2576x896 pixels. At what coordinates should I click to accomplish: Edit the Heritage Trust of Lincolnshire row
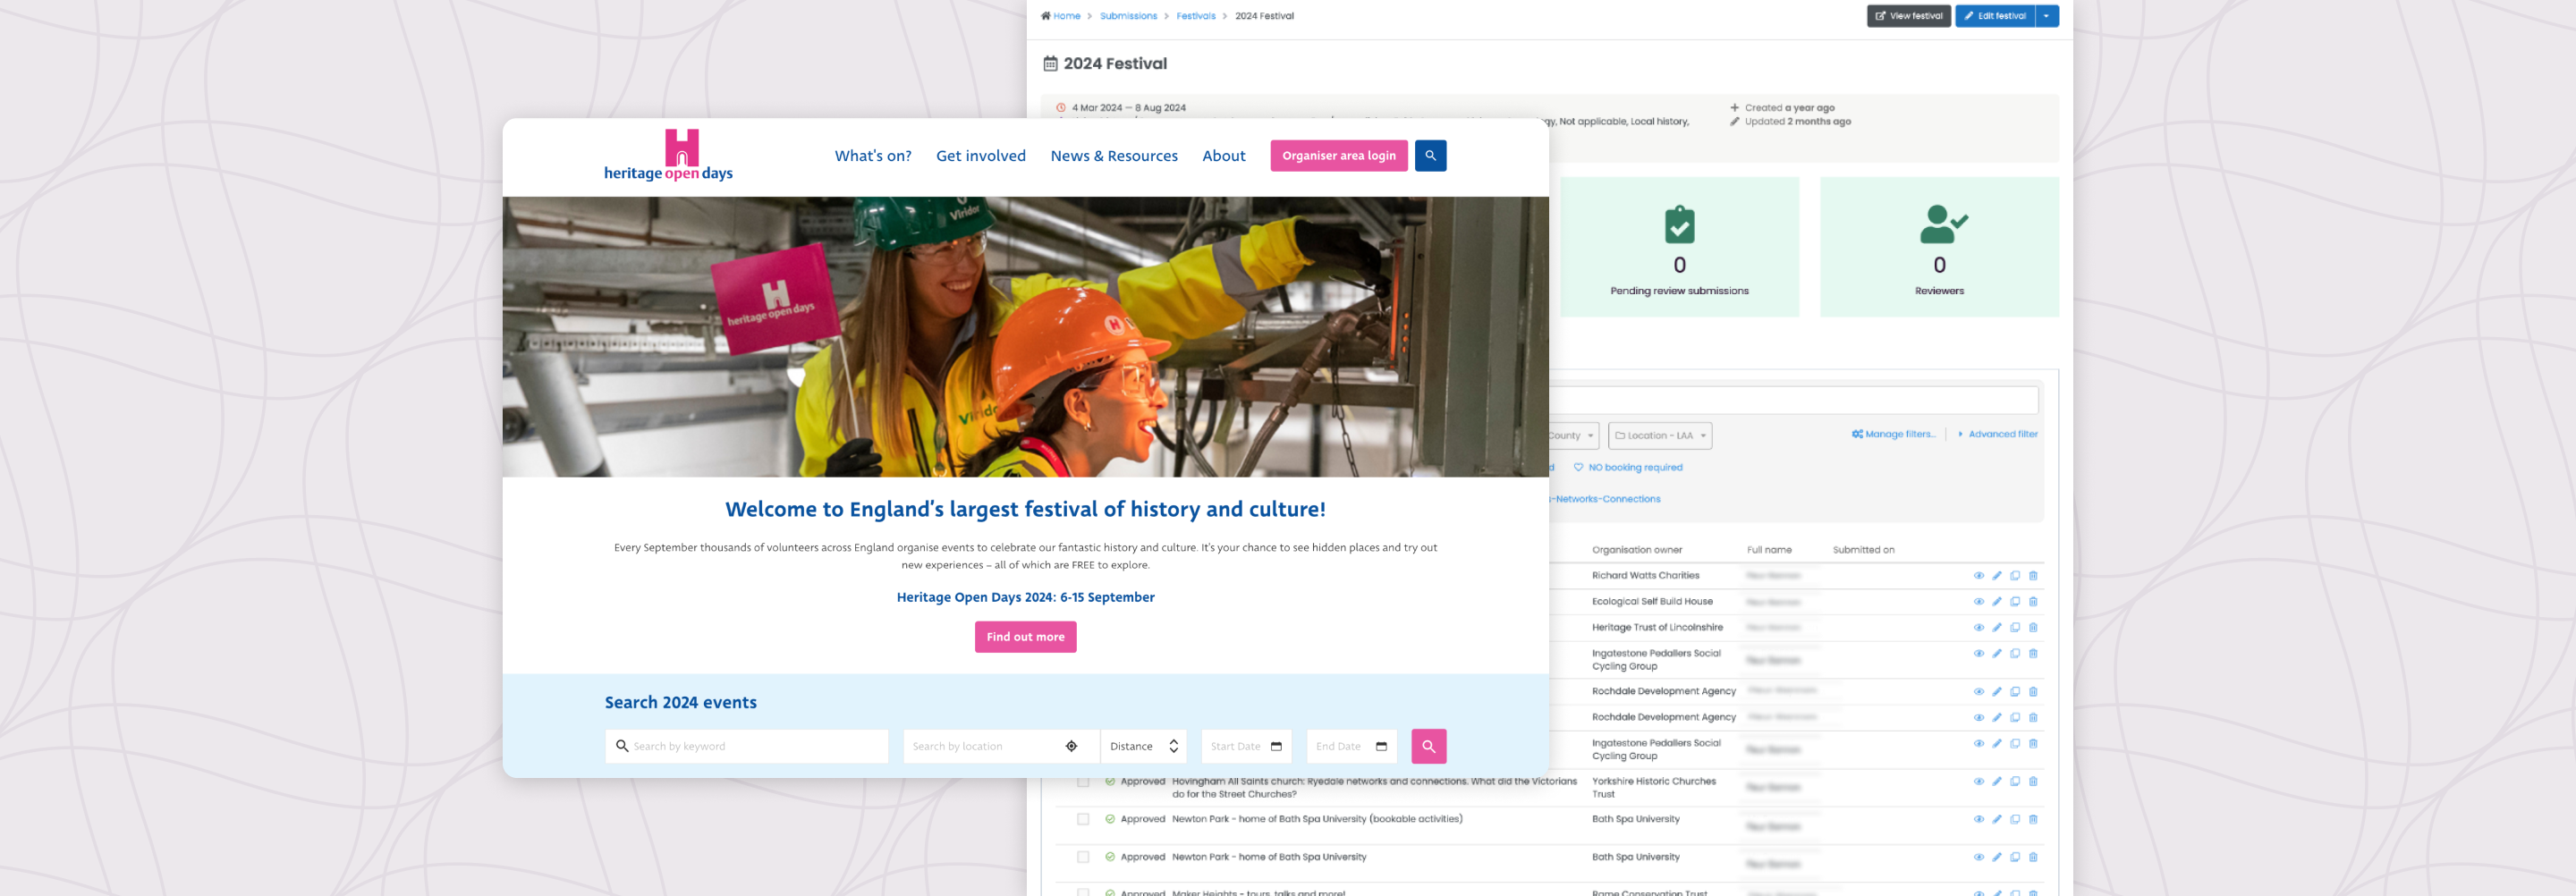pos(1996,628)
